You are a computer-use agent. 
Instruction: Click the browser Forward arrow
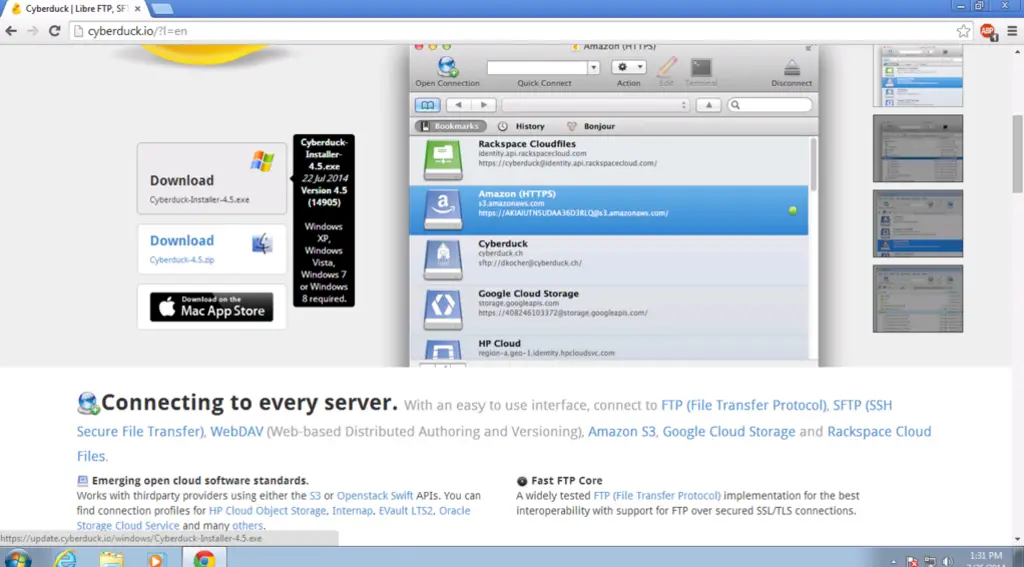(33, 31)
